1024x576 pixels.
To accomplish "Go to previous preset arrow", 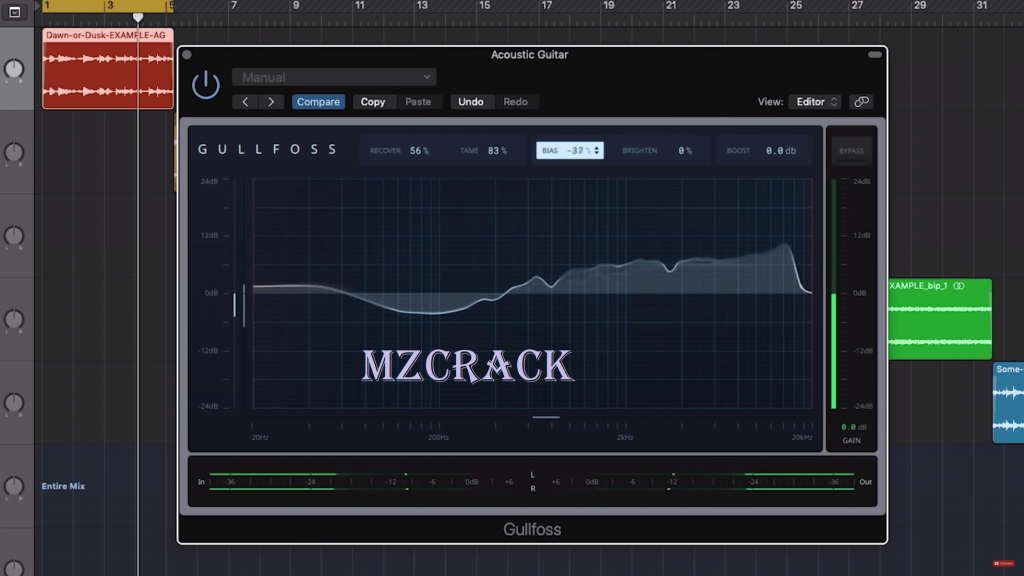I will click(245, 102).
